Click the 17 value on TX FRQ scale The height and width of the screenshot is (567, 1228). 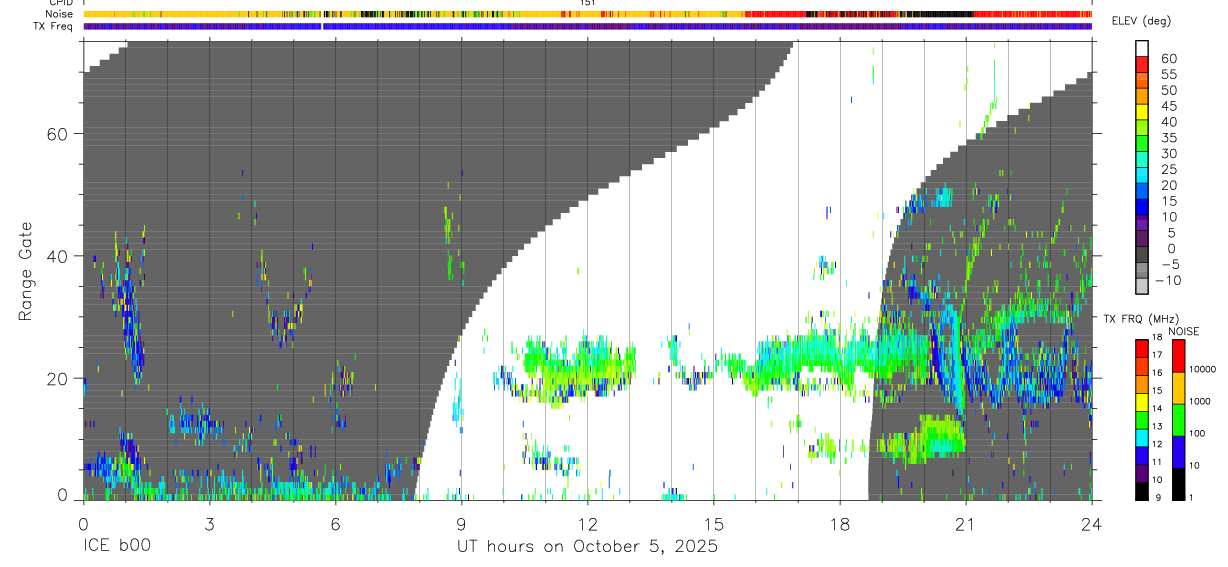[x=1155, y=355]
